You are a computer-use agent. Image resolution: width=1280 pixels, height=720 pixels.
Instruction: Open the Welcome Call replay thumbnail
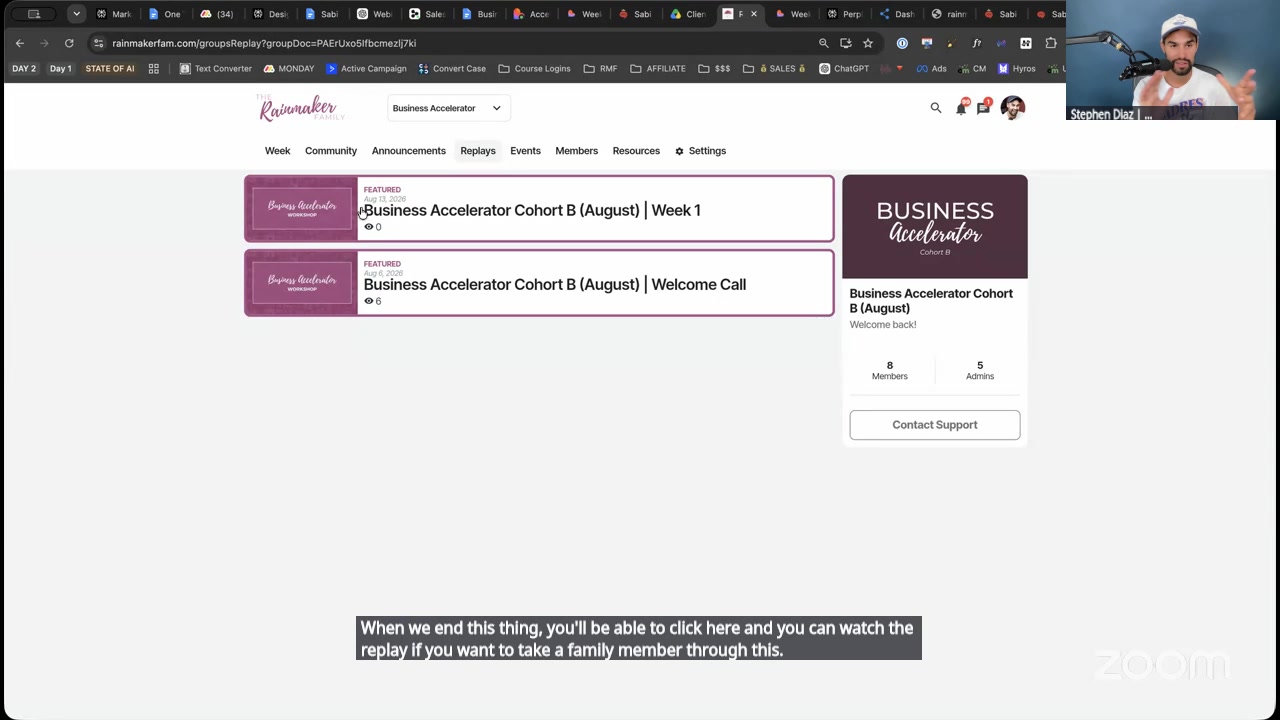301,283
